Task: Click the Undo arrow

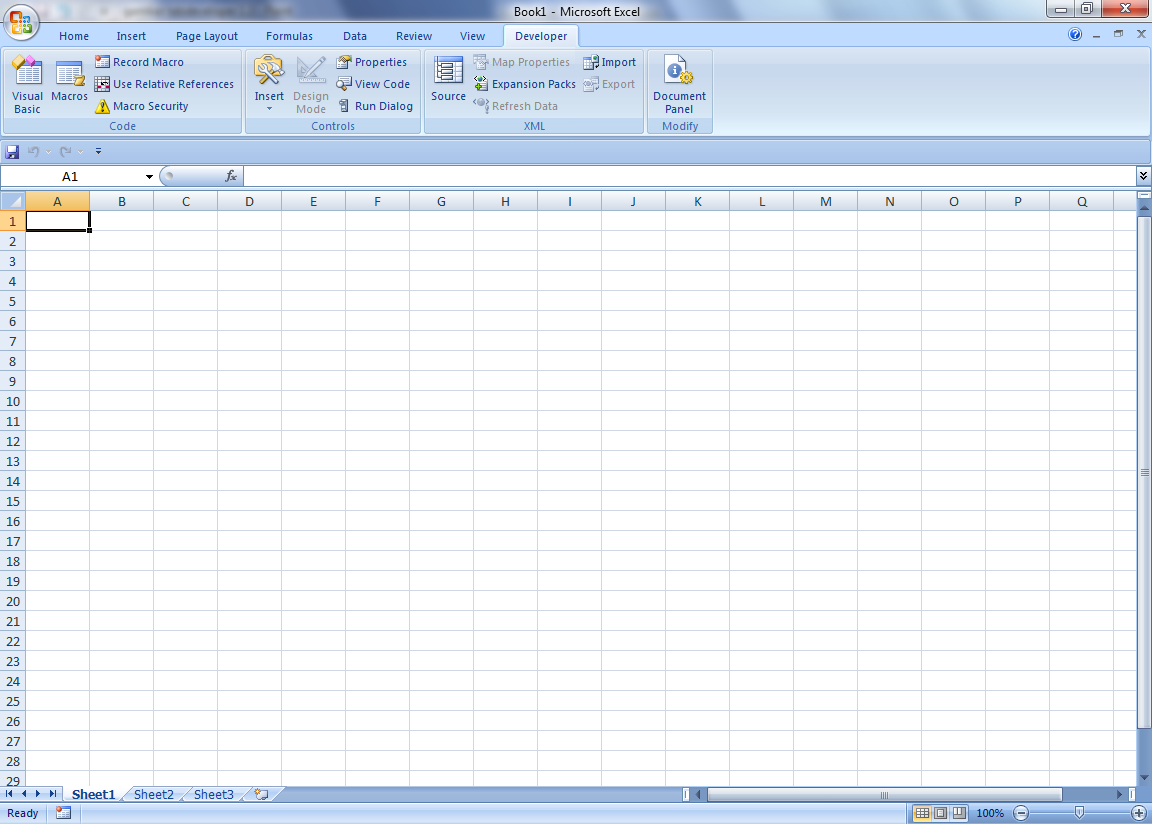Action: click(x=33, y=151)
